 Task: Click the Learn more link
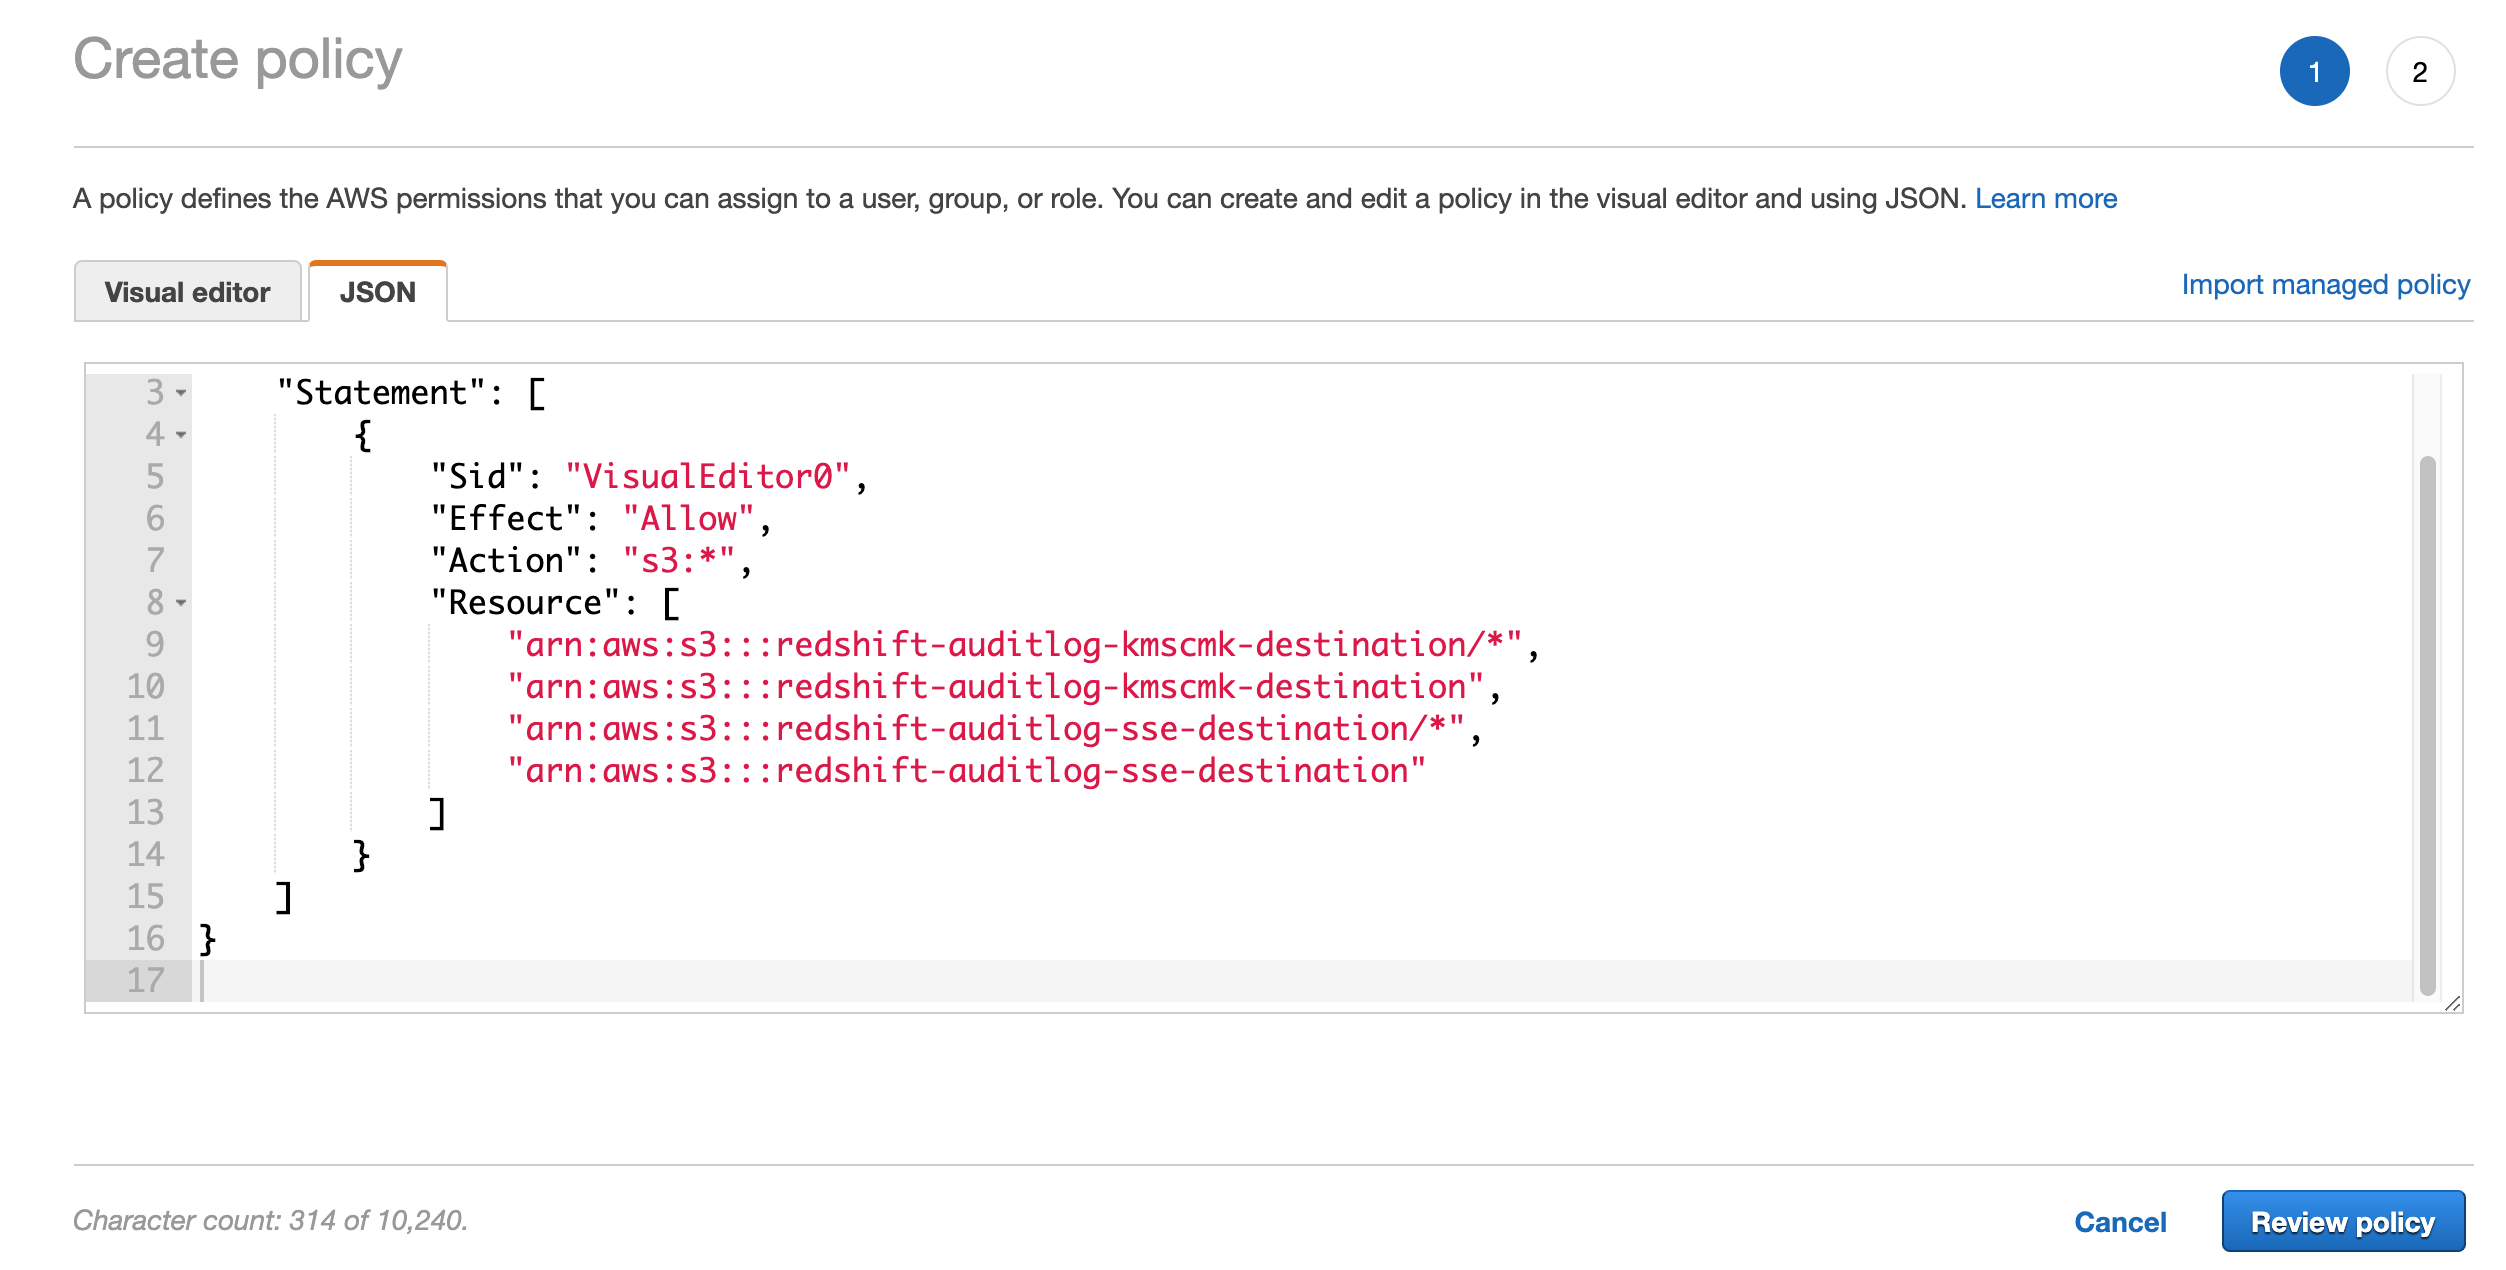point(2051,198)
